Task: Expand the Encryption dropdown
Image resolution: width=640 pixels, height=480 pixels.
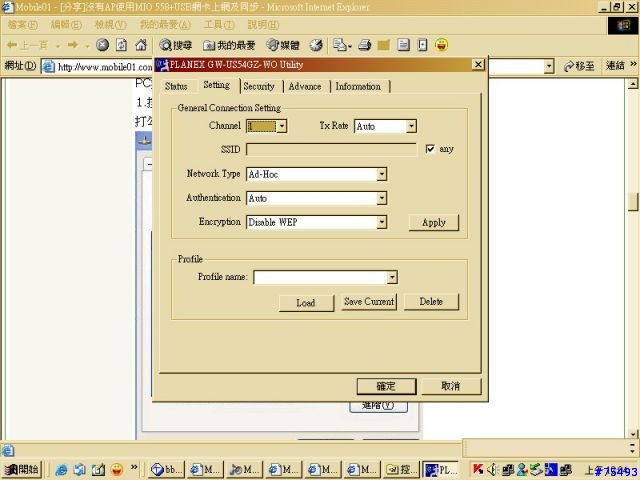Action: point(382,222)
